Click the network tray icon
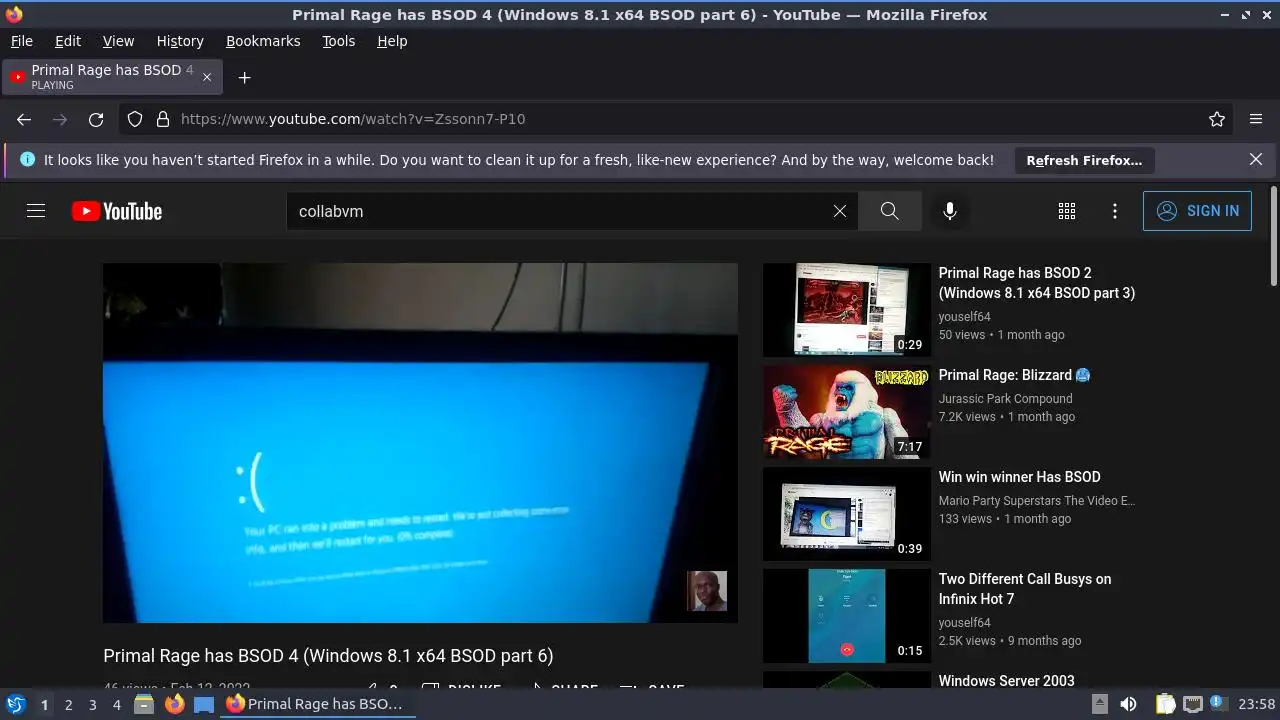Image resolution: width=1280 pixels, height=720 pixels. 1193,704
